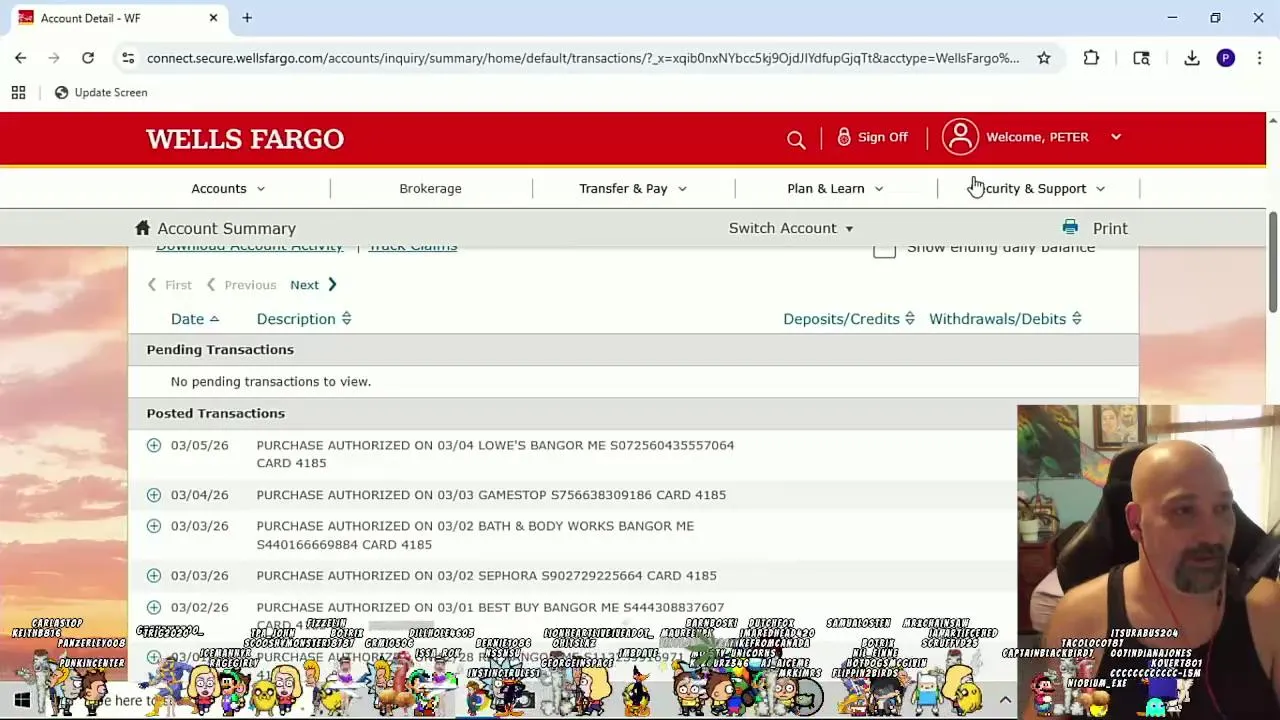Open the browser downloads icon

1192,58
